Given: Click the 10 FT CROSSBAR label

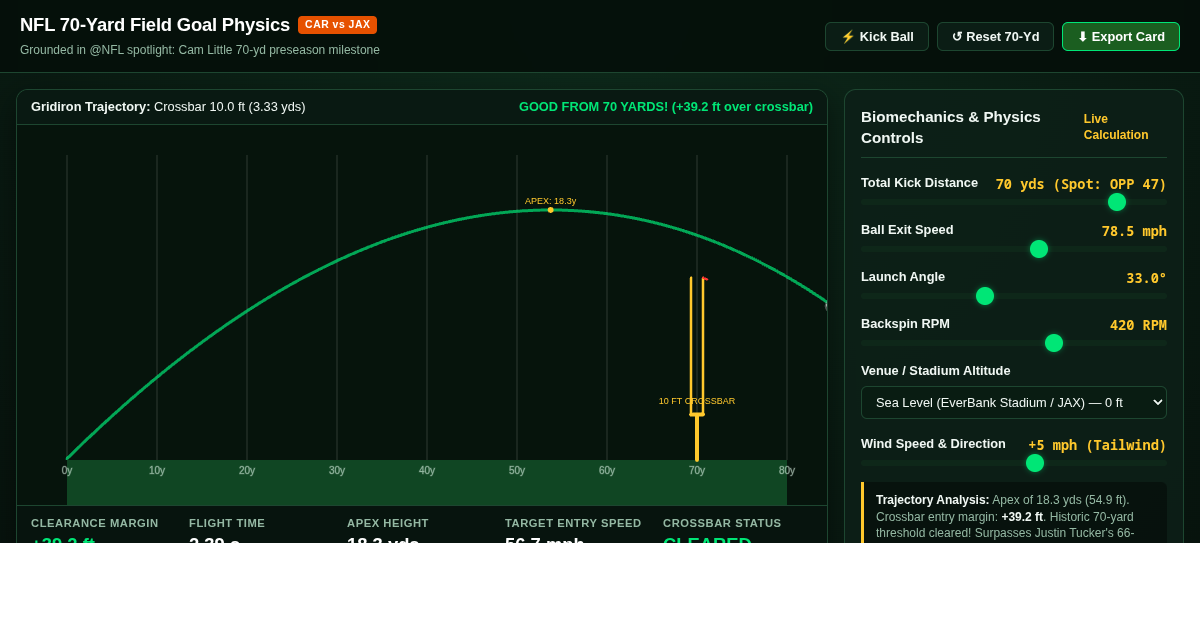Looking at the screenshot, I should pyautogui.click(x=697, y=401).
